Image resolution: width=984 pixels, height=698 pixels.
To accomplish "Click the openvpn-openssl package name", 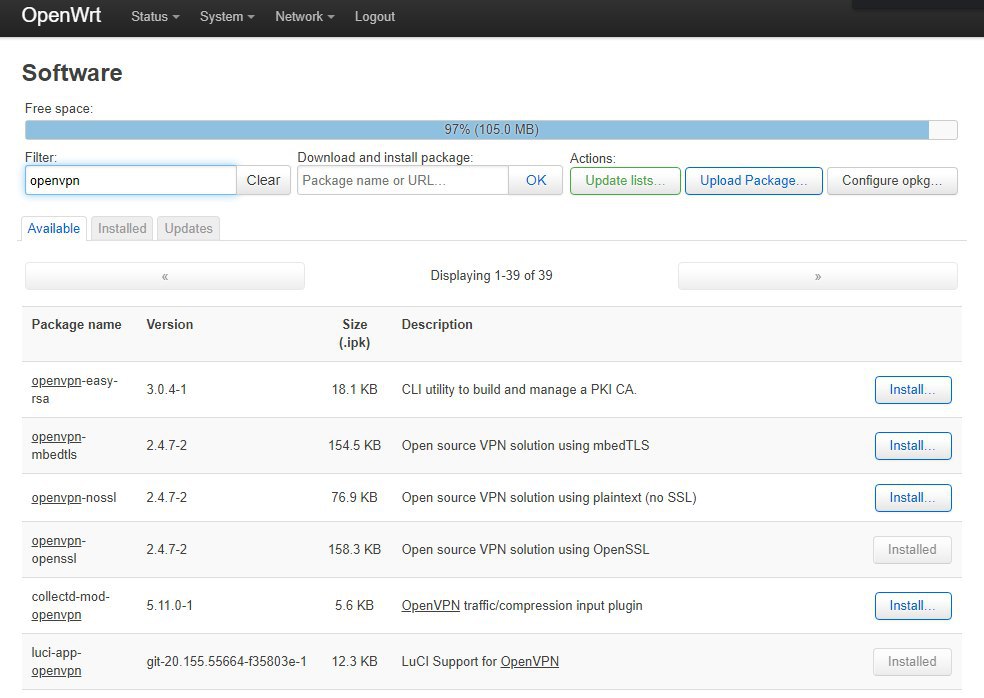I will [x=58, y=550].
